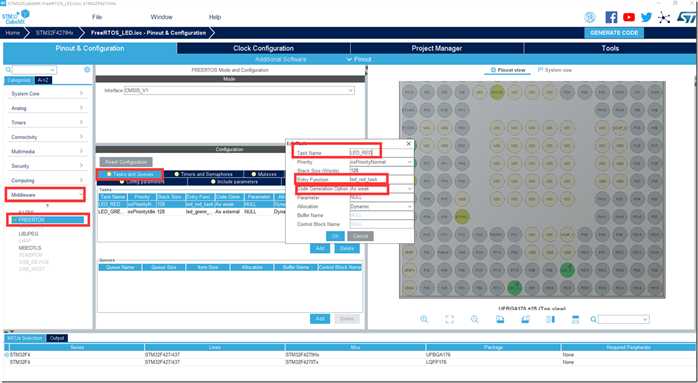Switch to the Tools tab

(610, 48)
